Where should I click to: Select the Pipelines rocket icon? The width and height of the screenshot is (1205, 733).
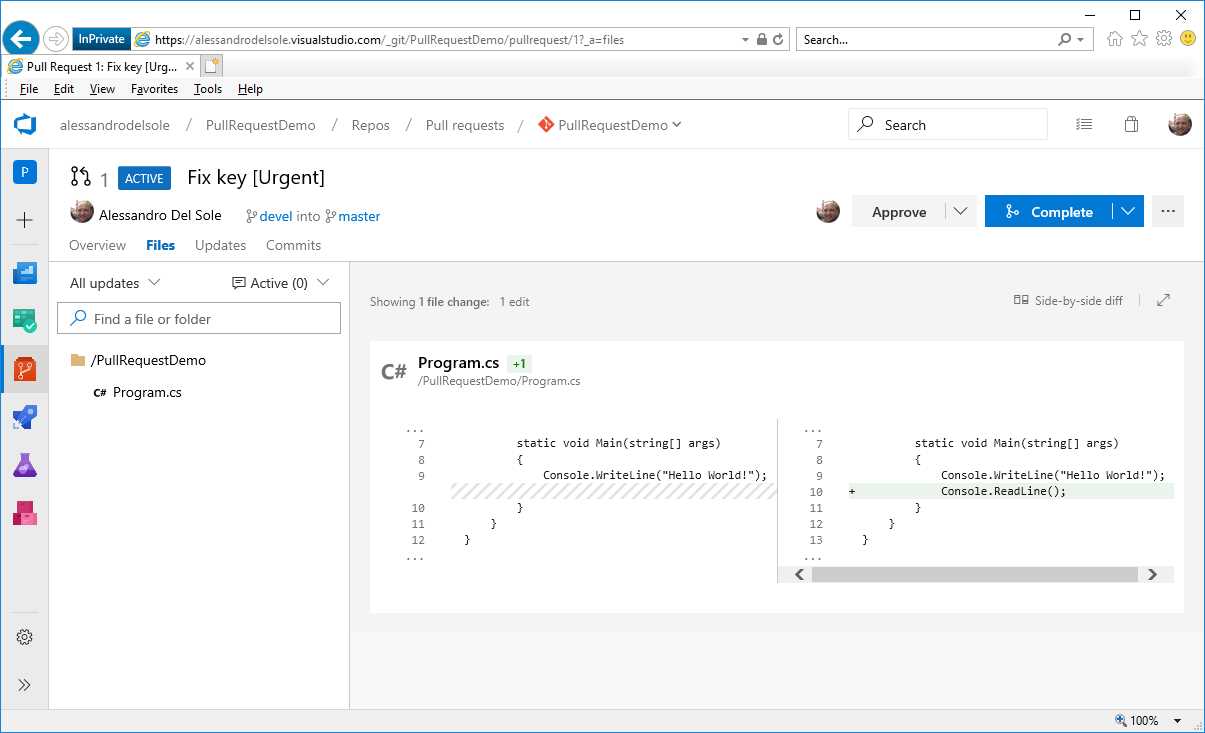(x=24, y=417)
